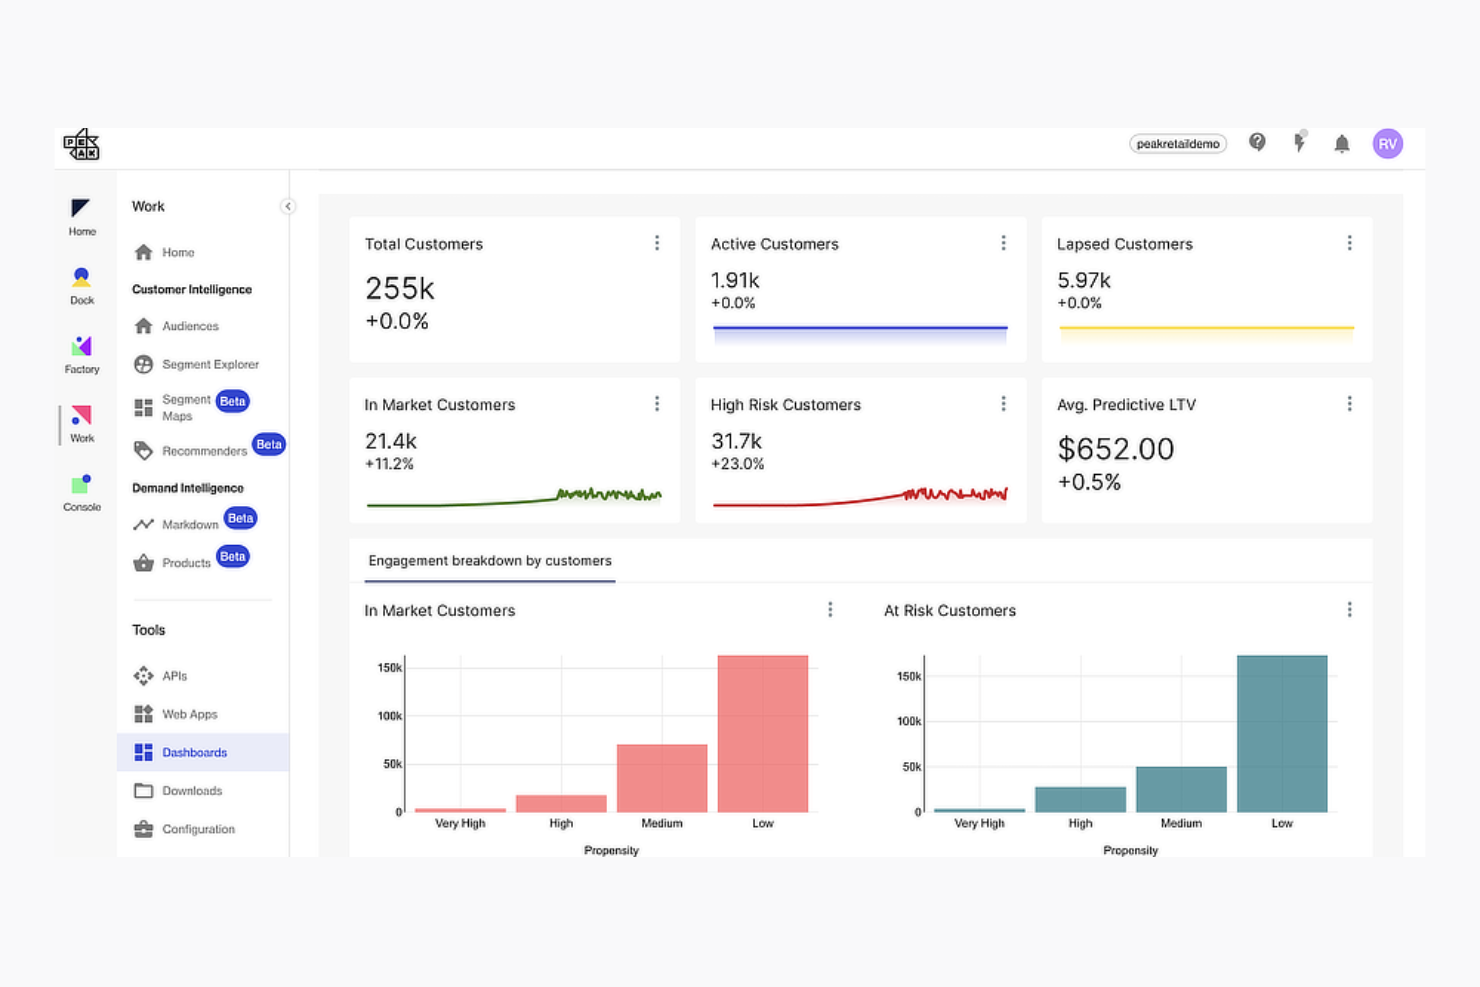Click the Segment Maps grid icon
The width and height of the screenshot is (1480, 987).
[x=144, y=408]
